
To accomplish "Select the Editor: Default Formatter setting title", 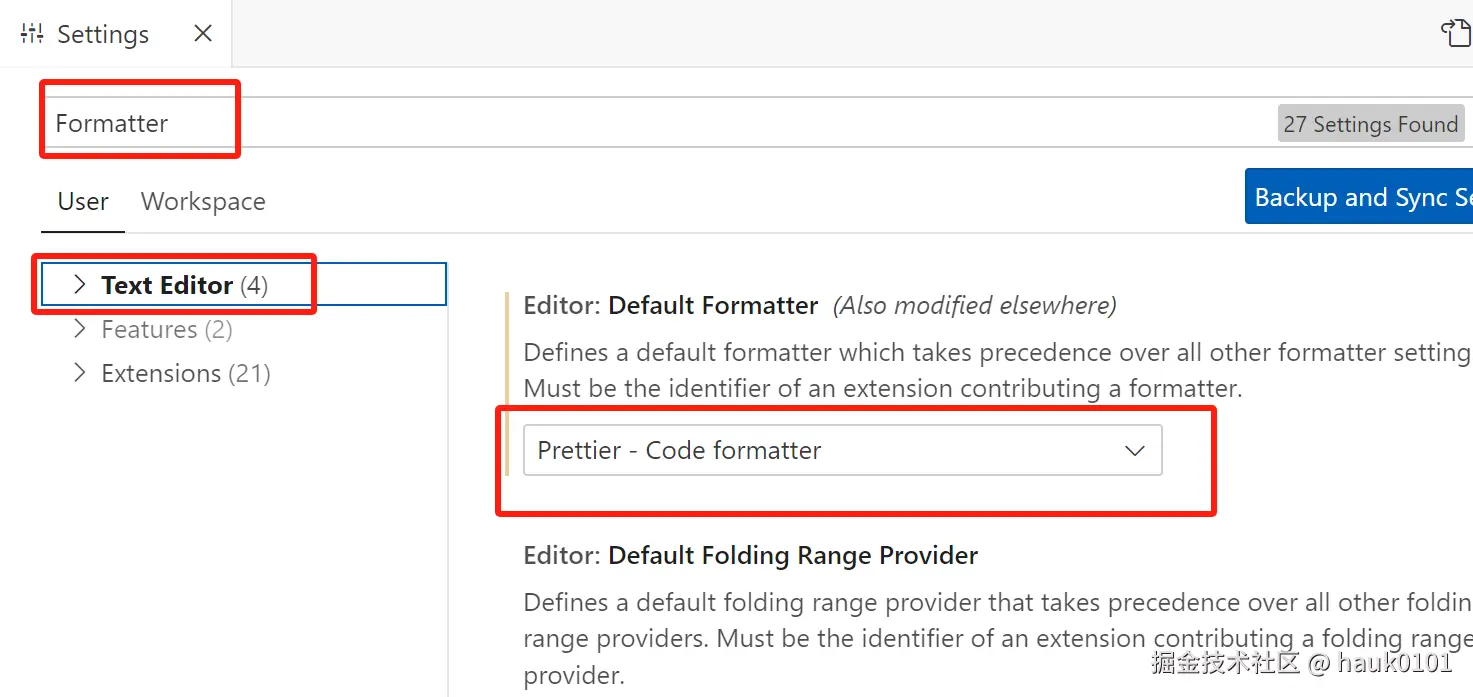I will (x=671, y=305).
